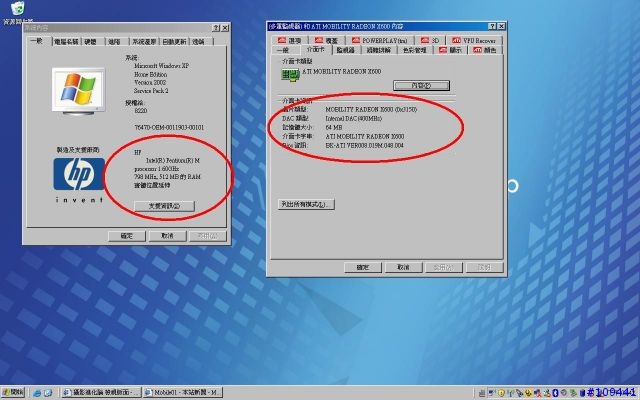The image size is (640, 400).
Task: Click the help question mark in ATI dialog
Action: click(x=493, y=27)
